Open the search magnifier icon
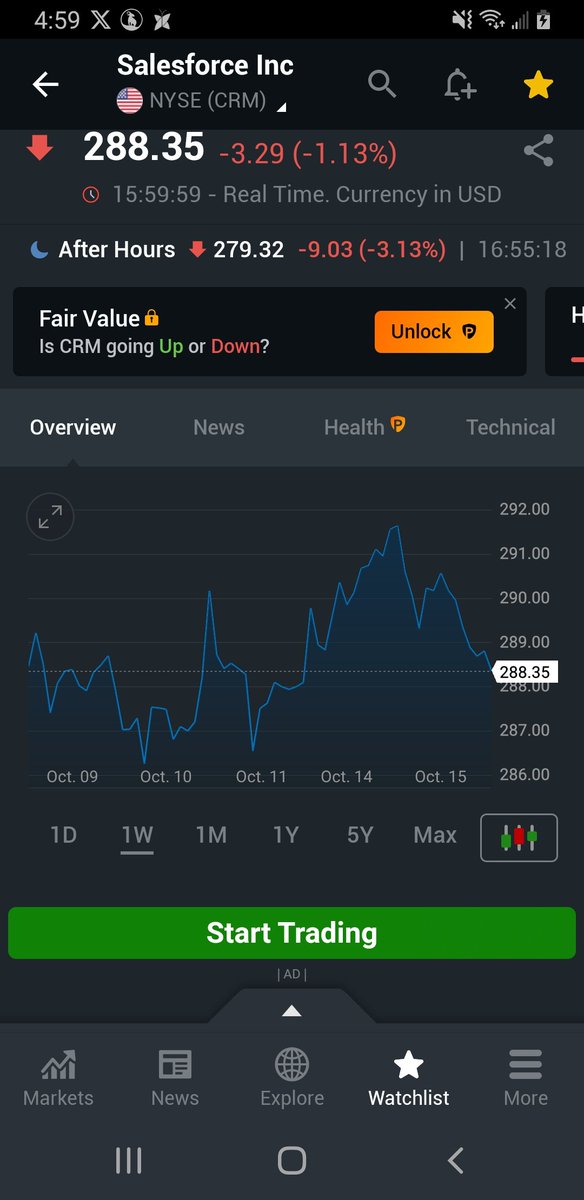Image resolution: width=584 pixels, height=1200 pixels. [x=382, y=84]
